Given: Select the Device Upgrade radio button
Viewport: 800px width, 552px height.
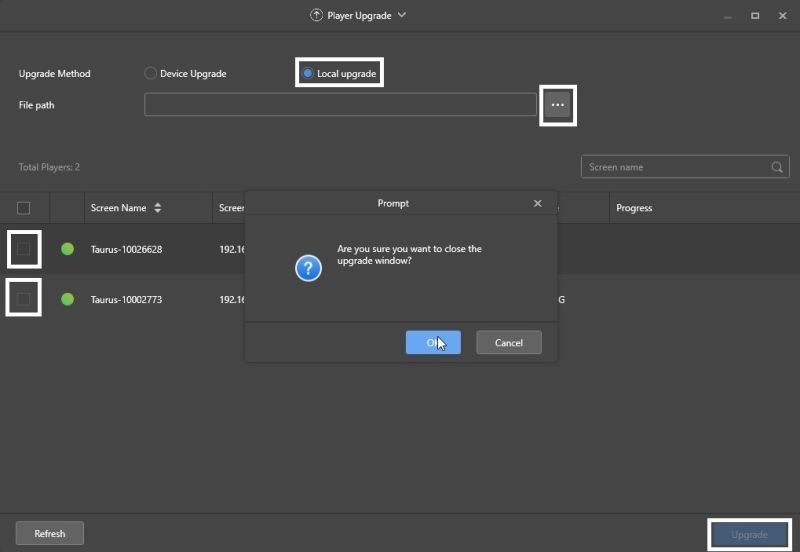Looking at the screenshot, I should click(151, 73).
